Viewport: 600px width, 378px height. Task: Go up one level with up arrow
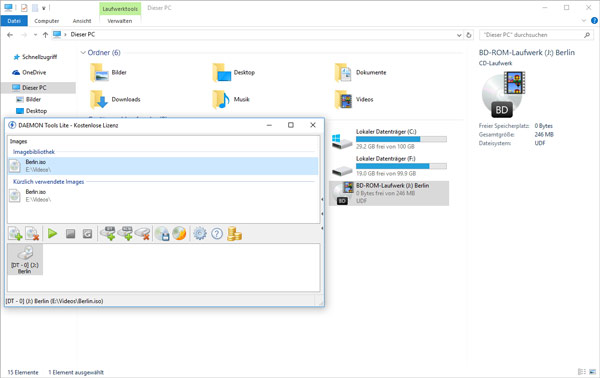pyautogui.click(x=45, y=35)
